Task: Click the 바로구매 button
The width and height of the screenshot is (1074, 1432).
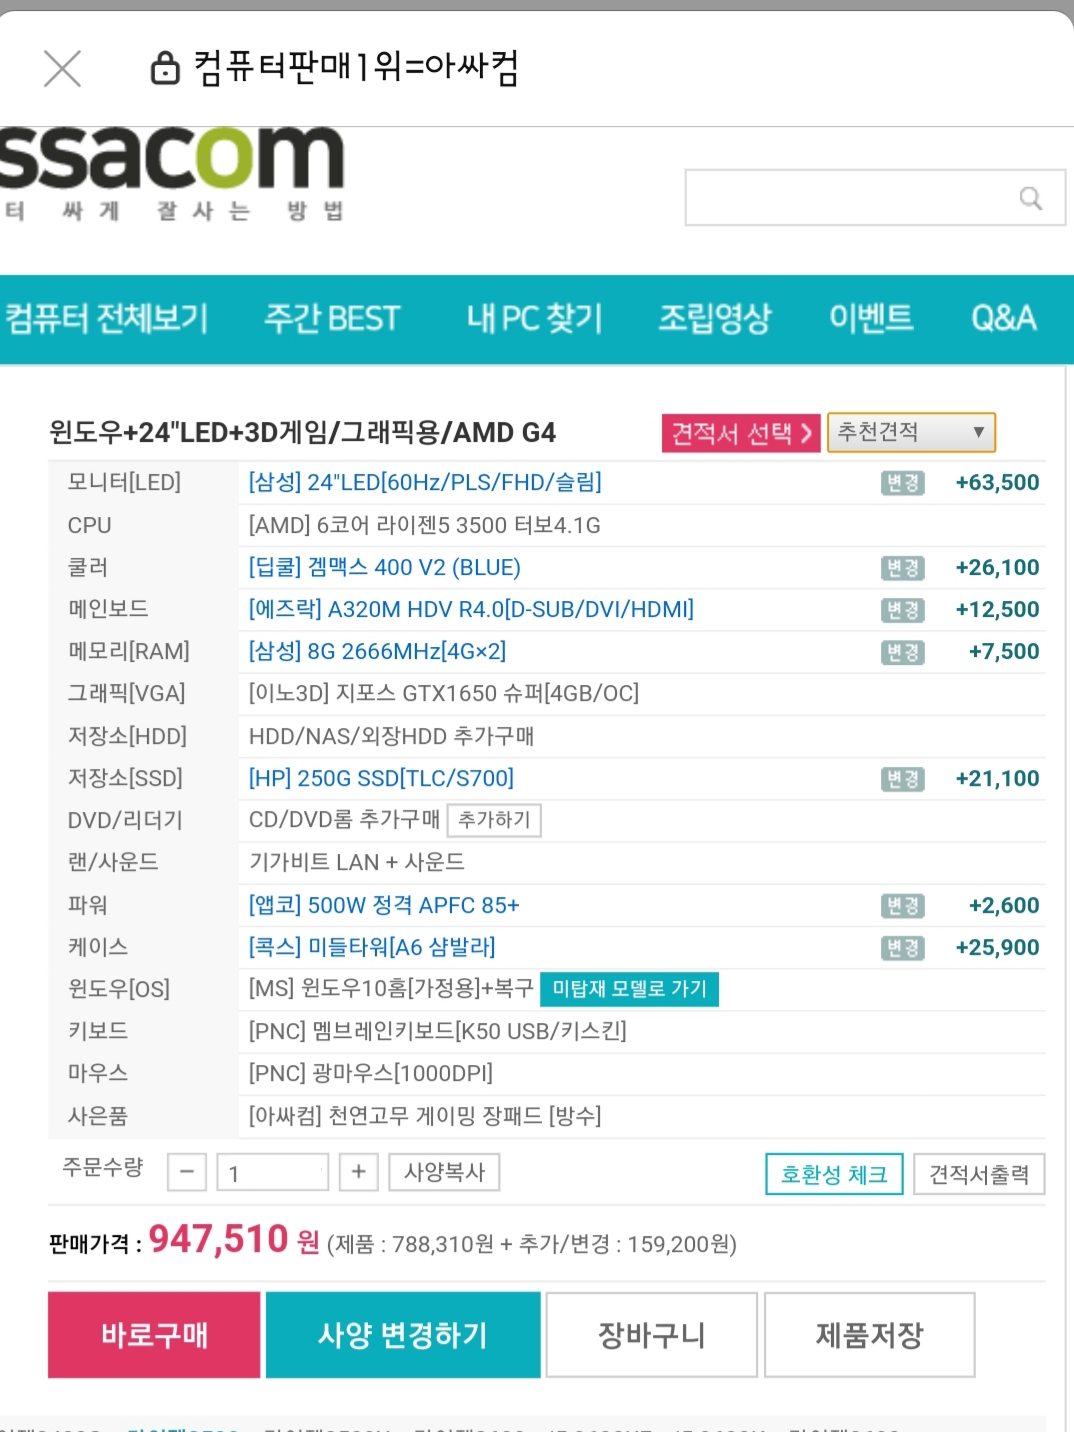Action: click(x=154, y=1335)
